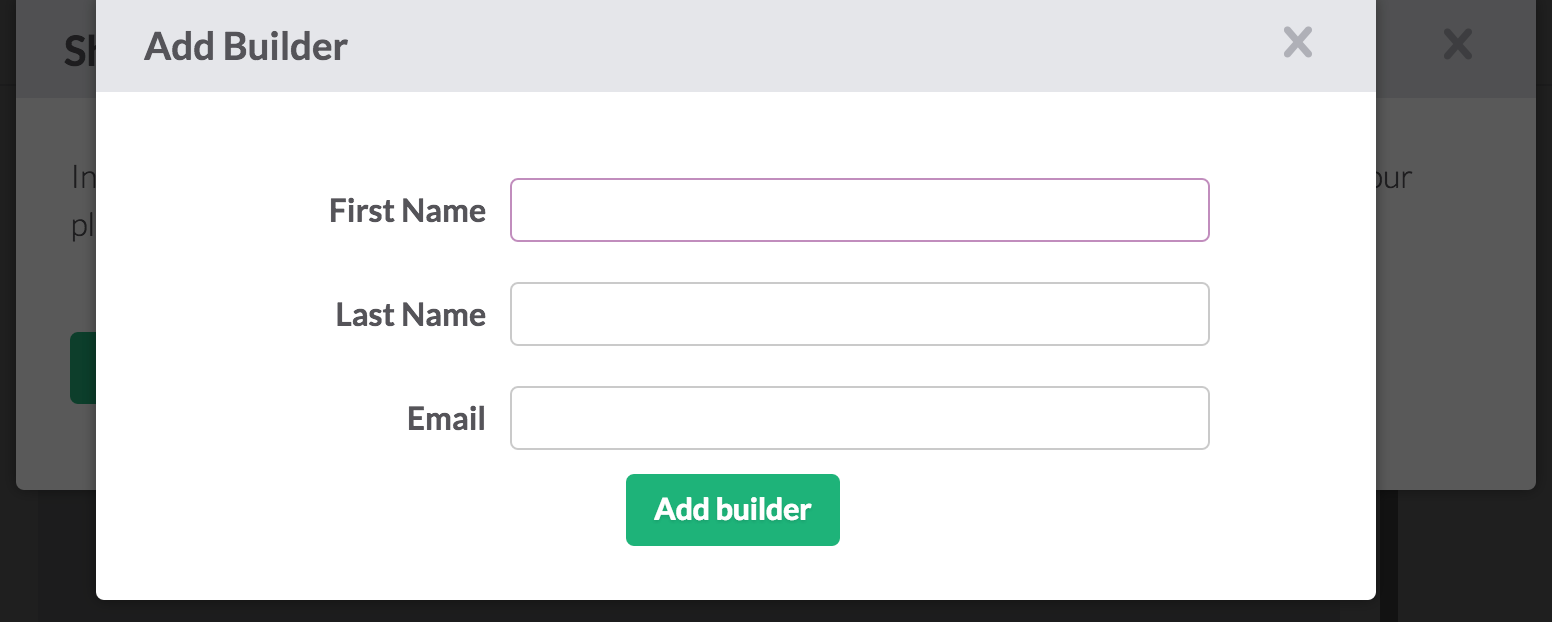Click blank white area right of Add builder button

pos(1050,520)
